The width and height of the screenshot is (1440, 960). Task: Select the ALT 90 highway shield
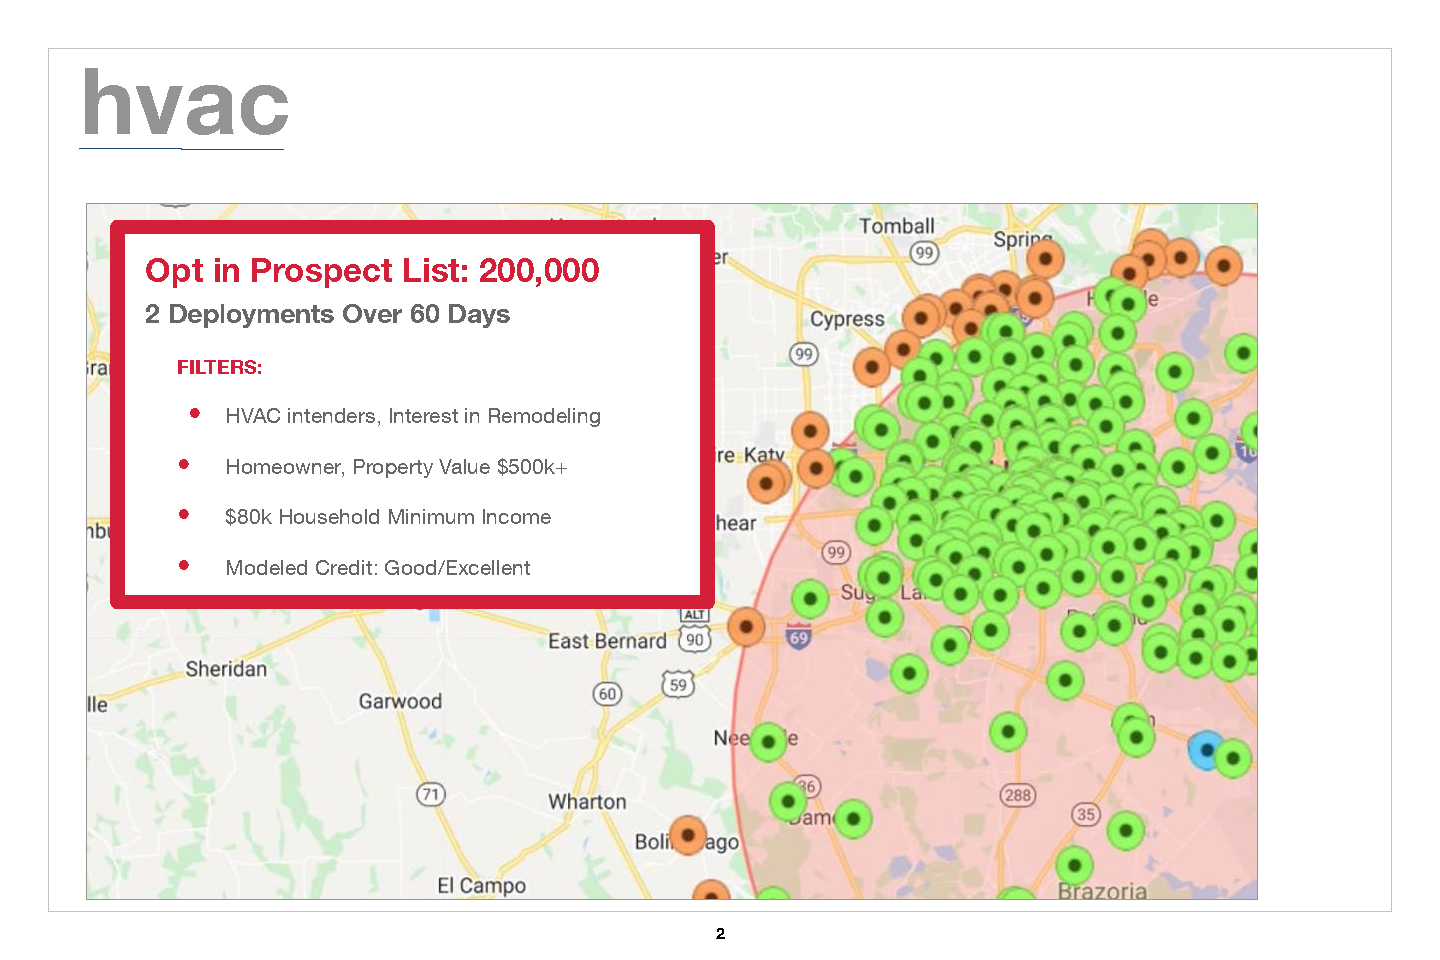pyautogui.click(x=695, y=631)
